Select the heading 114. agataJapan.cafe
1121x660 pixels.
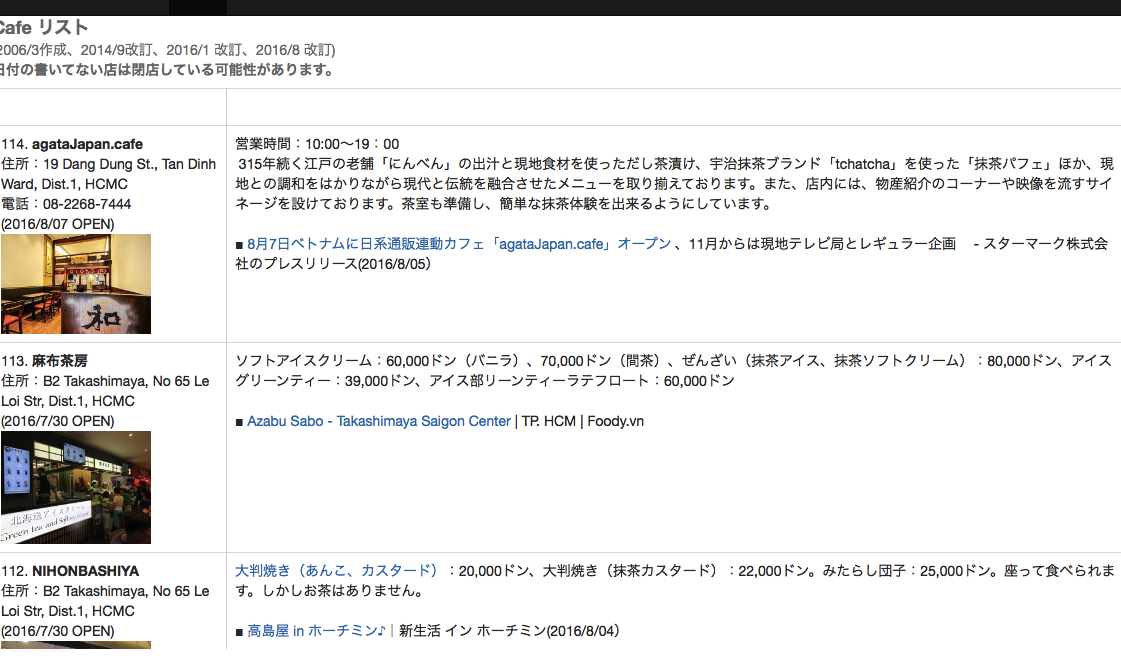pos(72,144)
